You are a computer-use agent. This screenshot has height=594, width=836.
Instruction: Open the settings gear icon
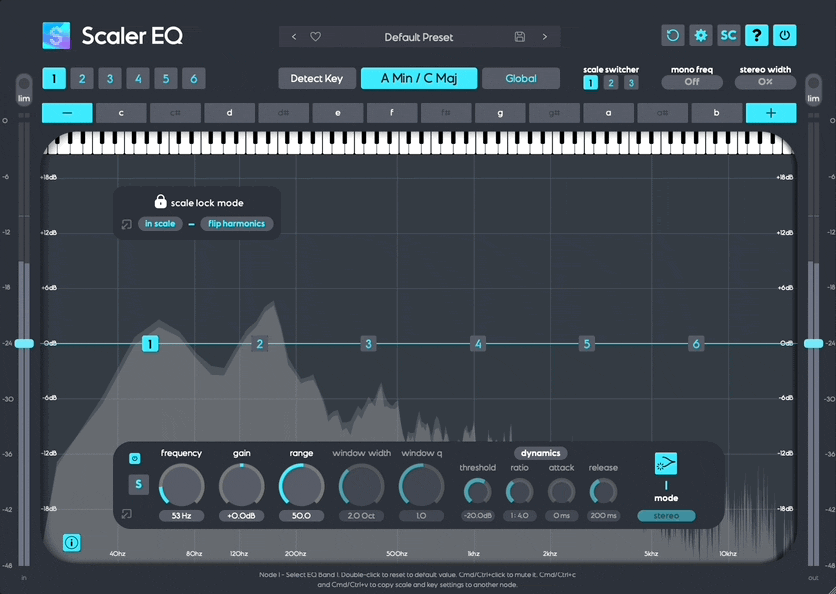pos(700,35)
